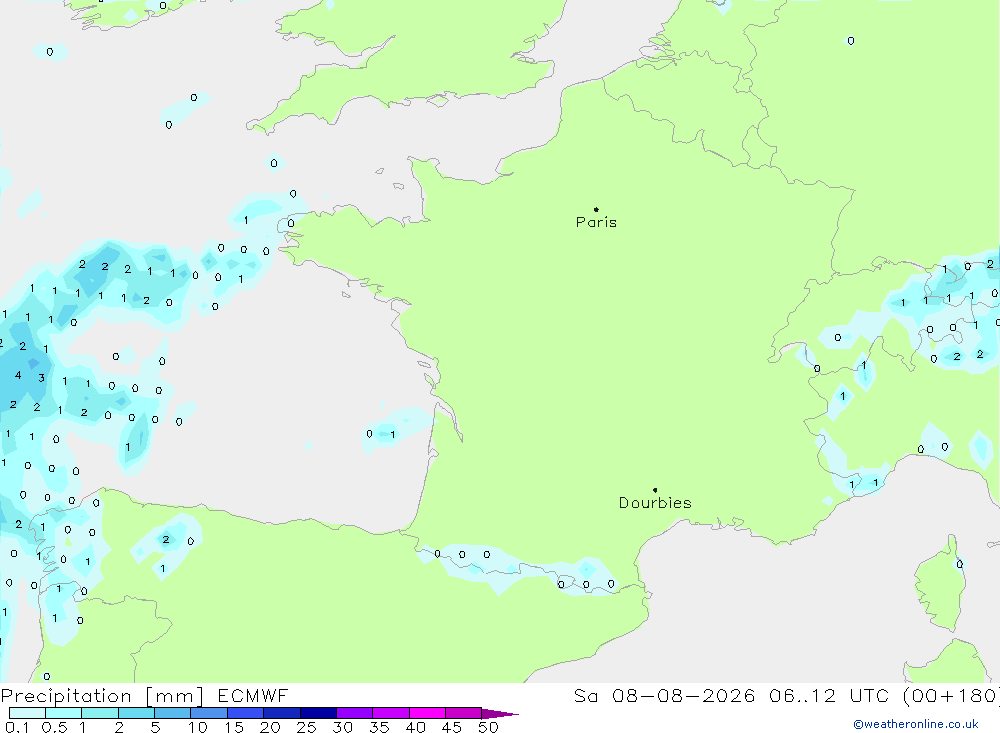Click the legend value '25'

[306, 727]
